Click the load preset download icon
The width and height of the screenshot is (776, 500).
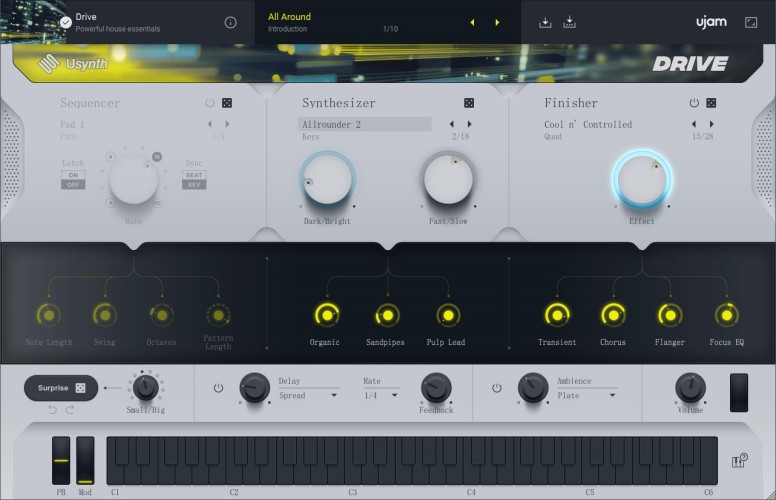click(545, 22)
